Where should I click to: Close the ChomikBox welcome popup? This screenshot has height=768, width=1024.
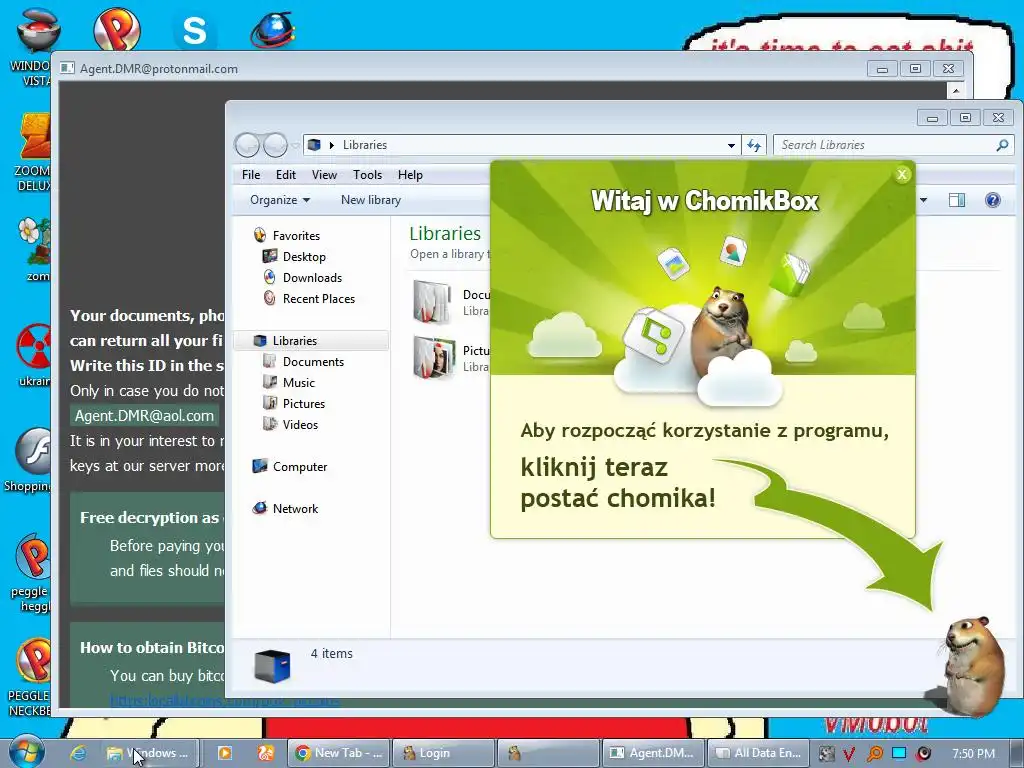pyautogui.click(x=902, y=174)
